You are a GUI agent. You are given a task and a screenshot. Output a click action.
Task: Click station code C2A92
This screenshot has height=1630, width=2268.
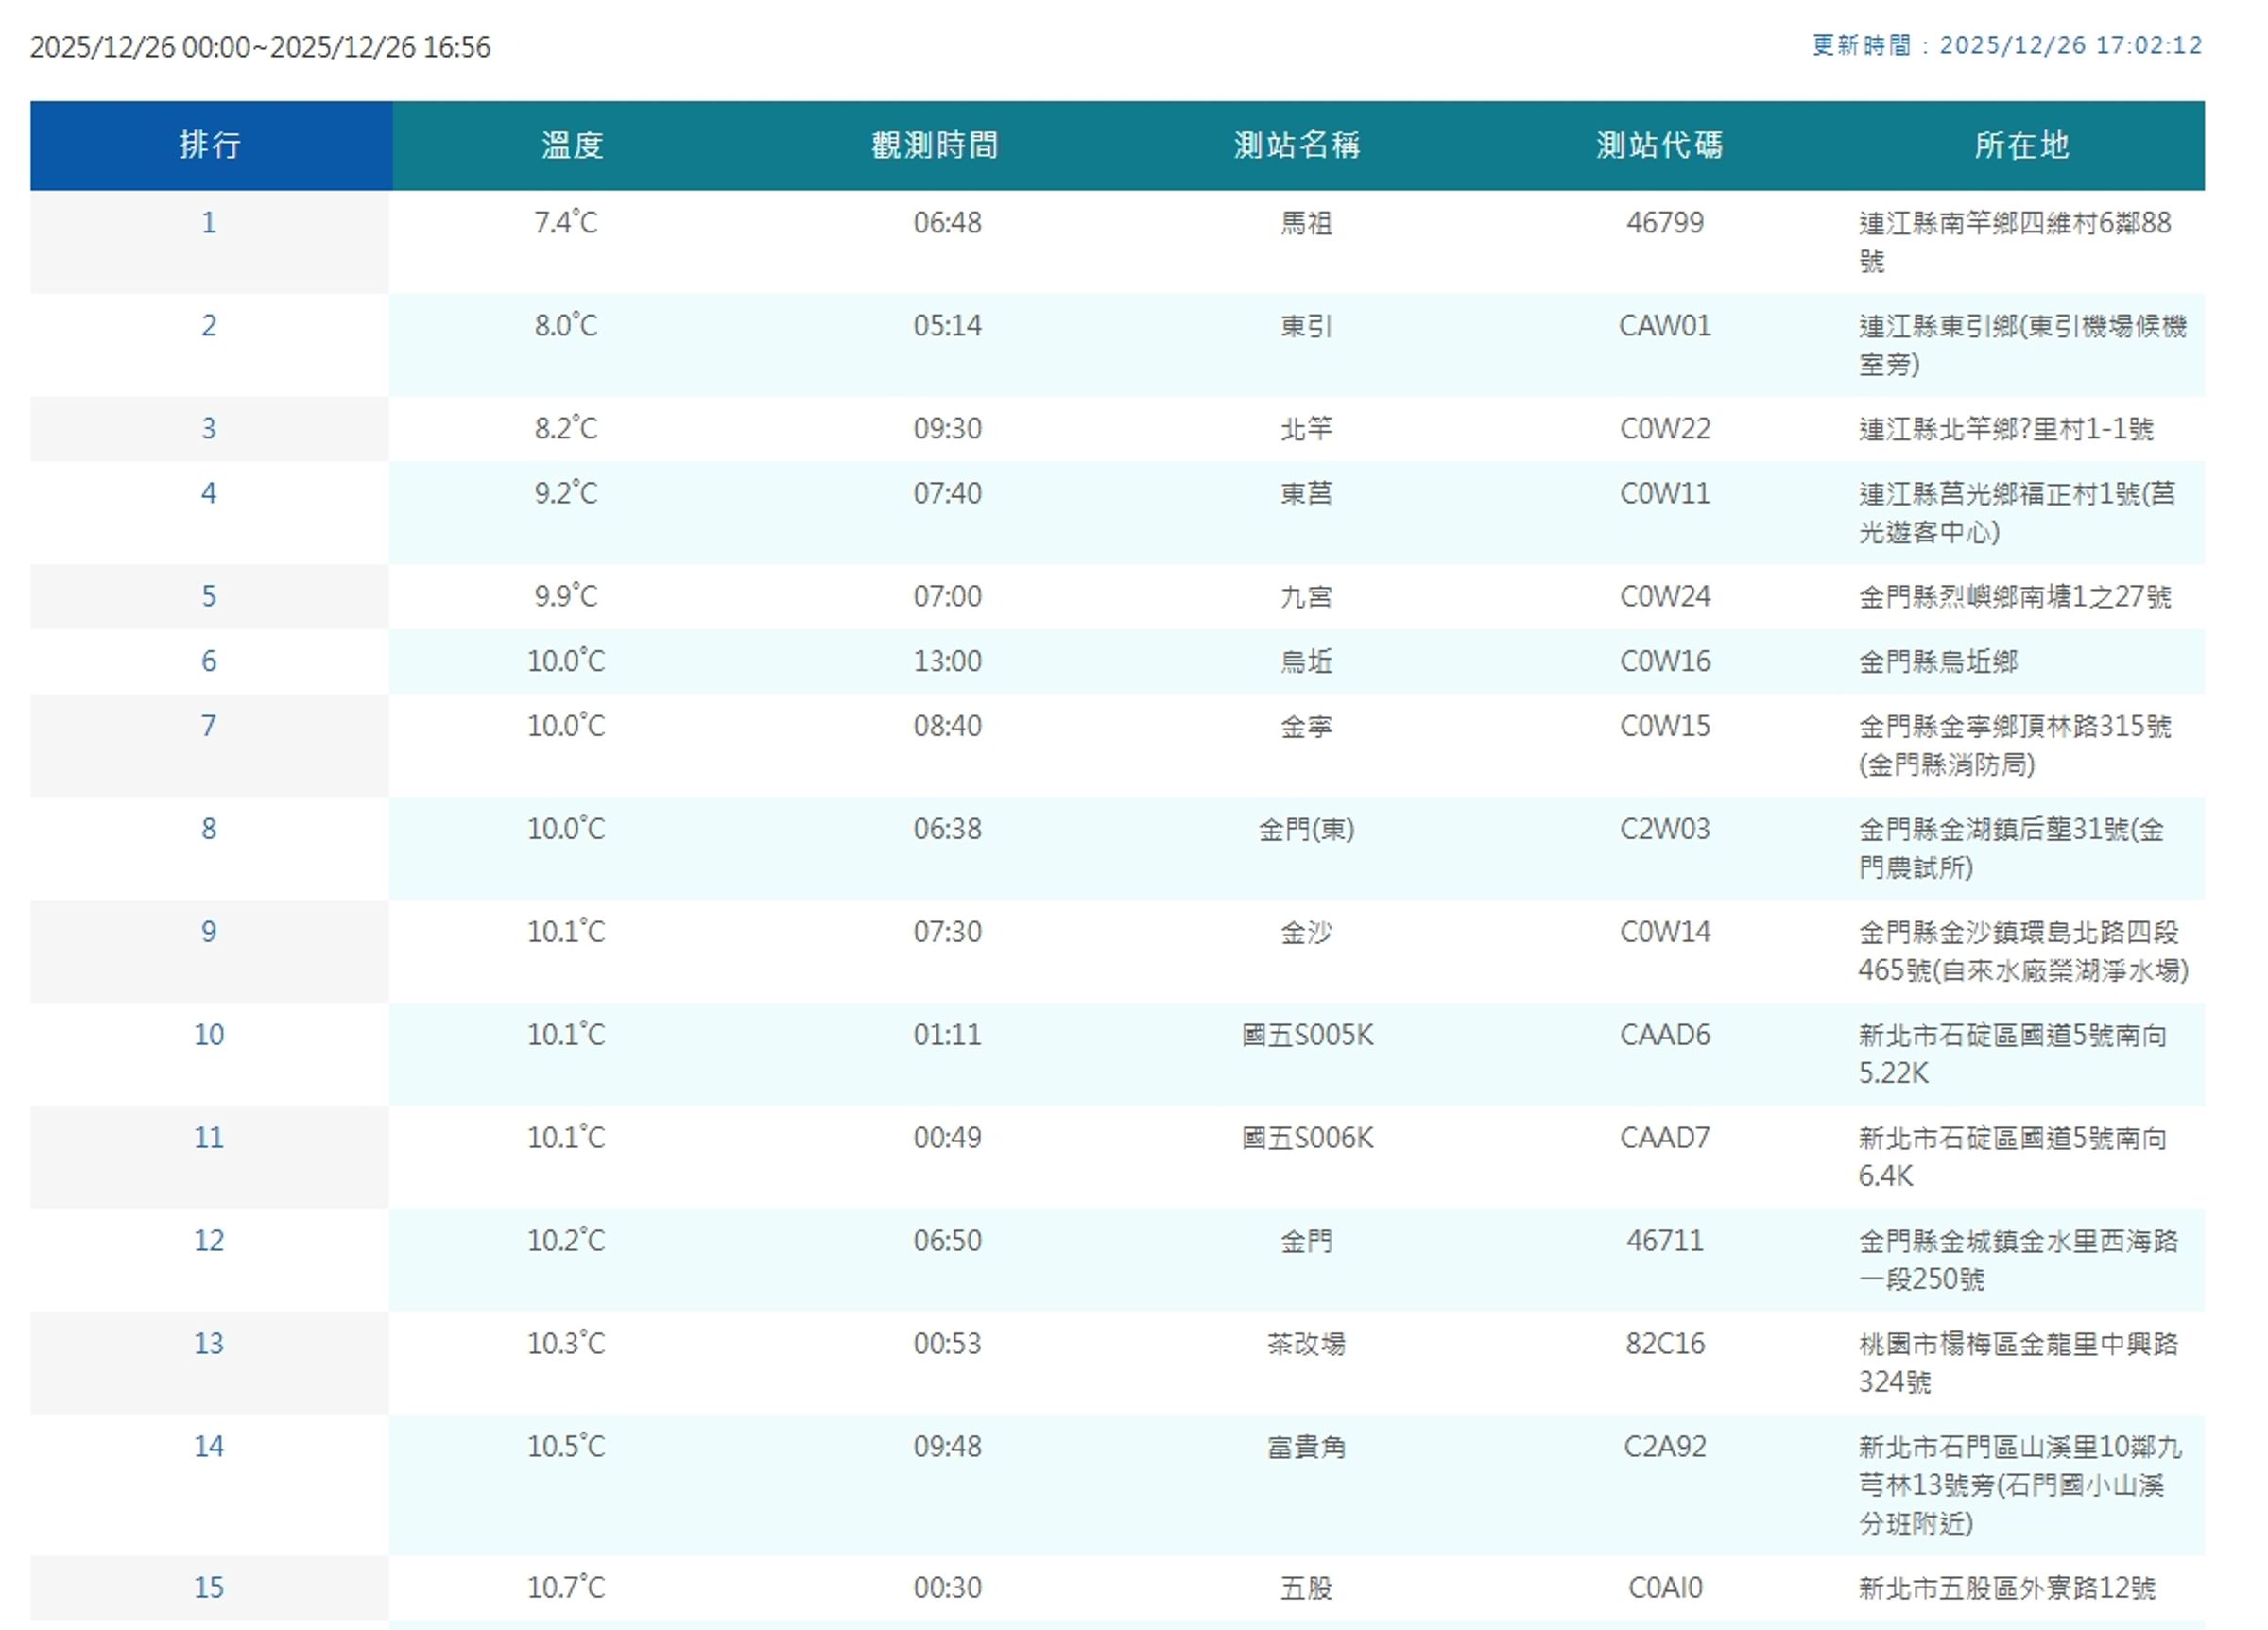point(1665,1446)
